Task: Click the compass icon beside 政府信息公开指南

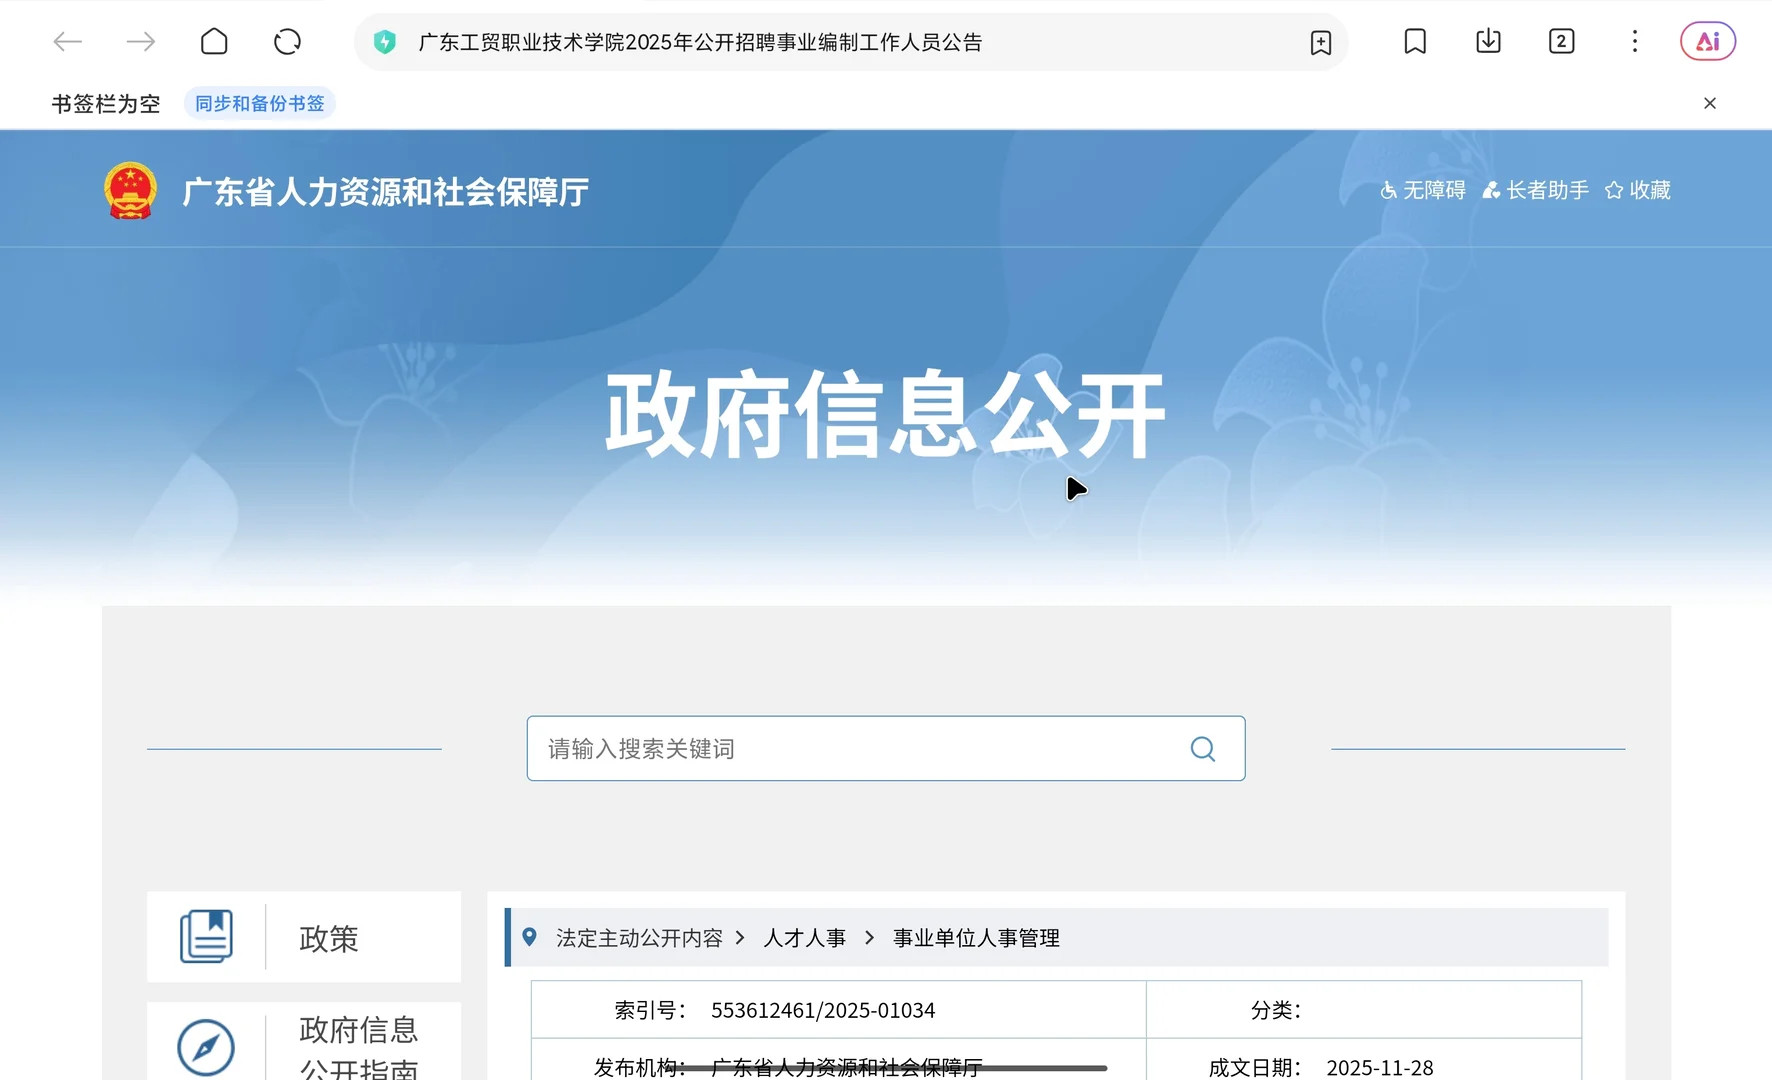Action: pos(207,1046)
